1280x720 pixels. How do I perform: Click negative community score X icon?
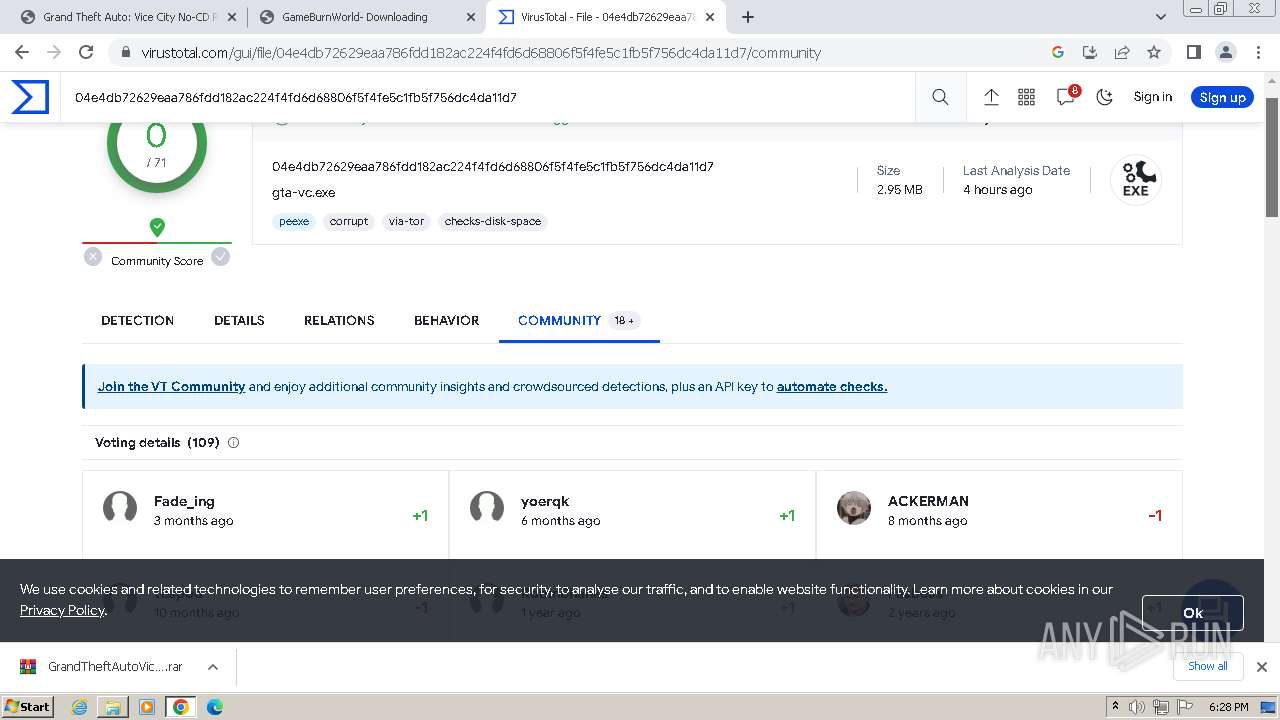pyautogui.click(x=93, y=257)
